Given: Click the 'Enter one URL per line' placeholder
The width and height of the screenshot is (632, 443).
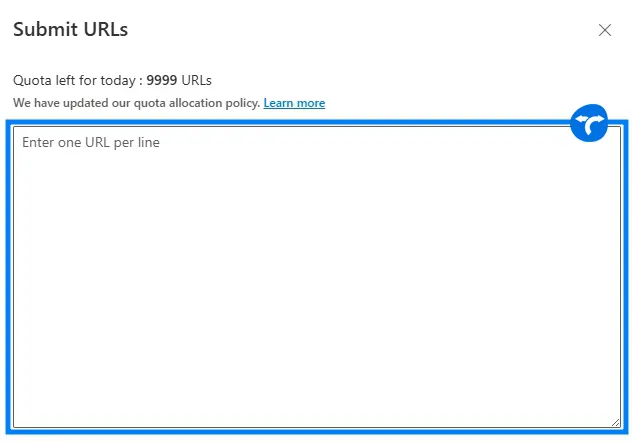Looking at the screenshot, I should 91,143.
